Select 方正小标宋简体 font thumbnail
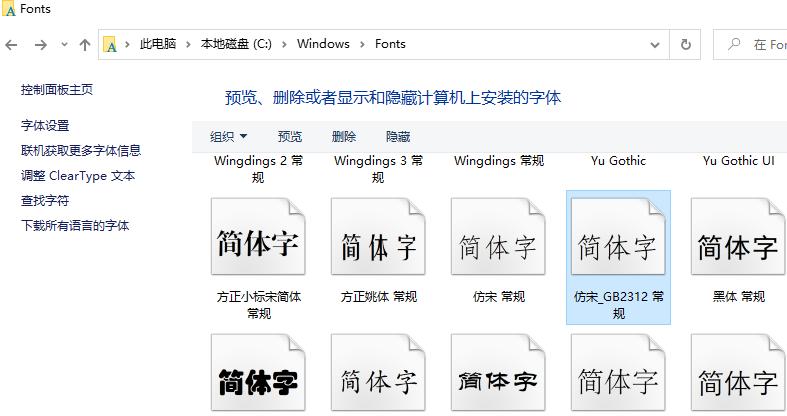 click(x=258, y=236)
